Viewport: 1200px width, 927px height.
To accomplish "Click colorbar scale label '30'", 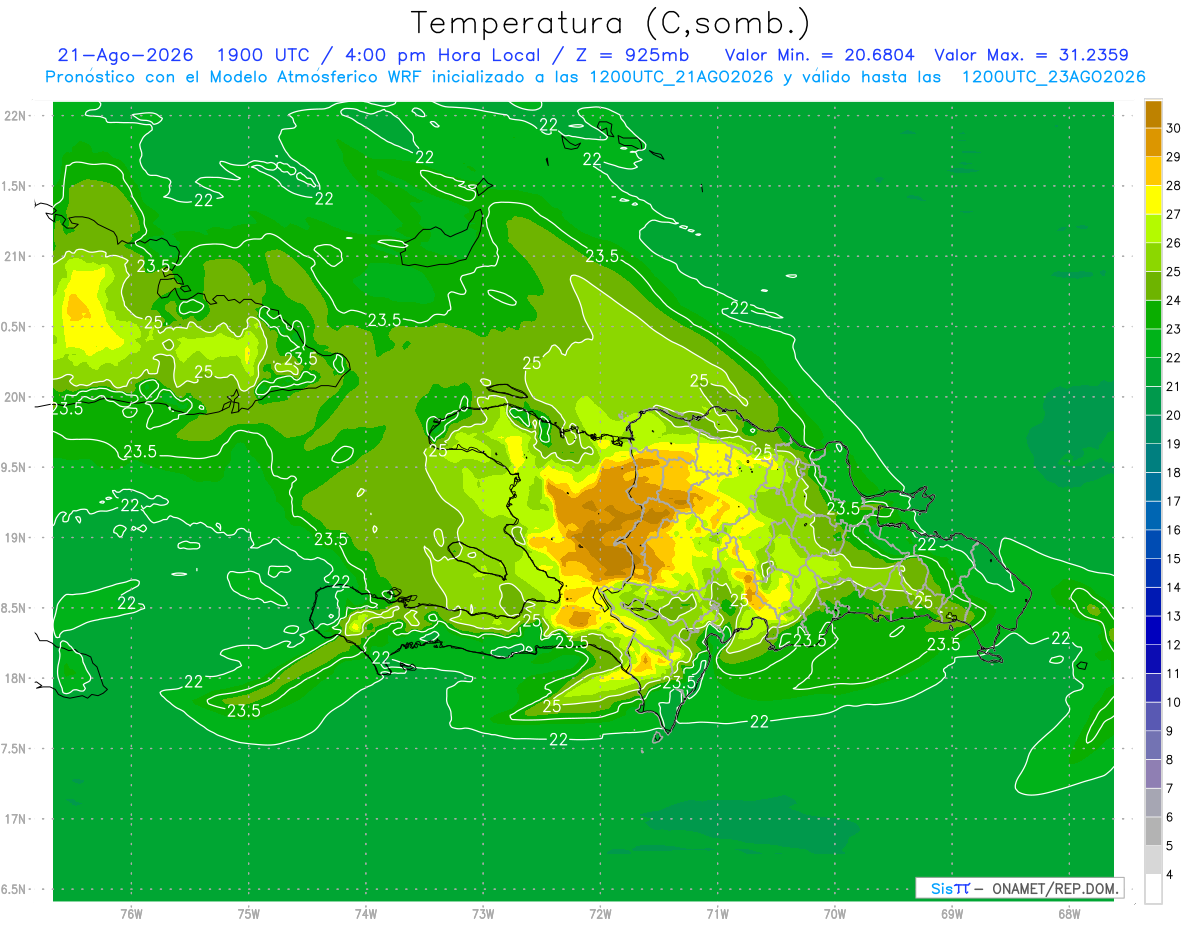I will [x=1173, y=128].
